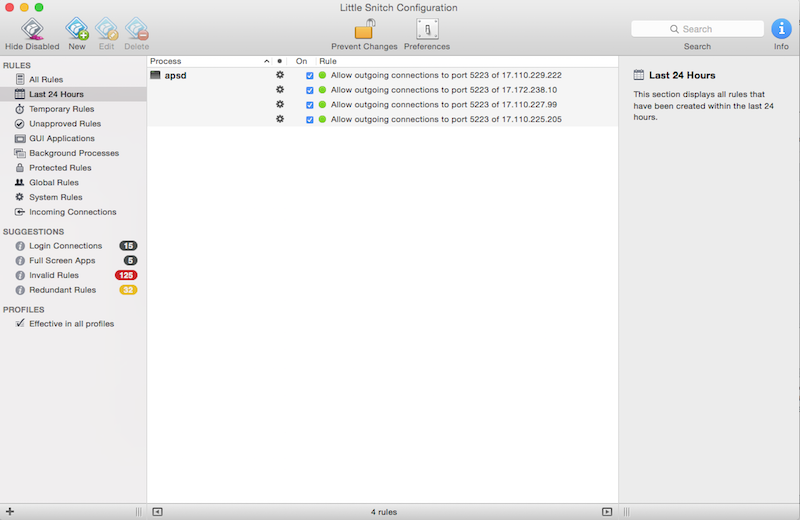Viewport: 800px width, 520px height.
Task: Click the add plus icon at bottom left
Action: 9,511
